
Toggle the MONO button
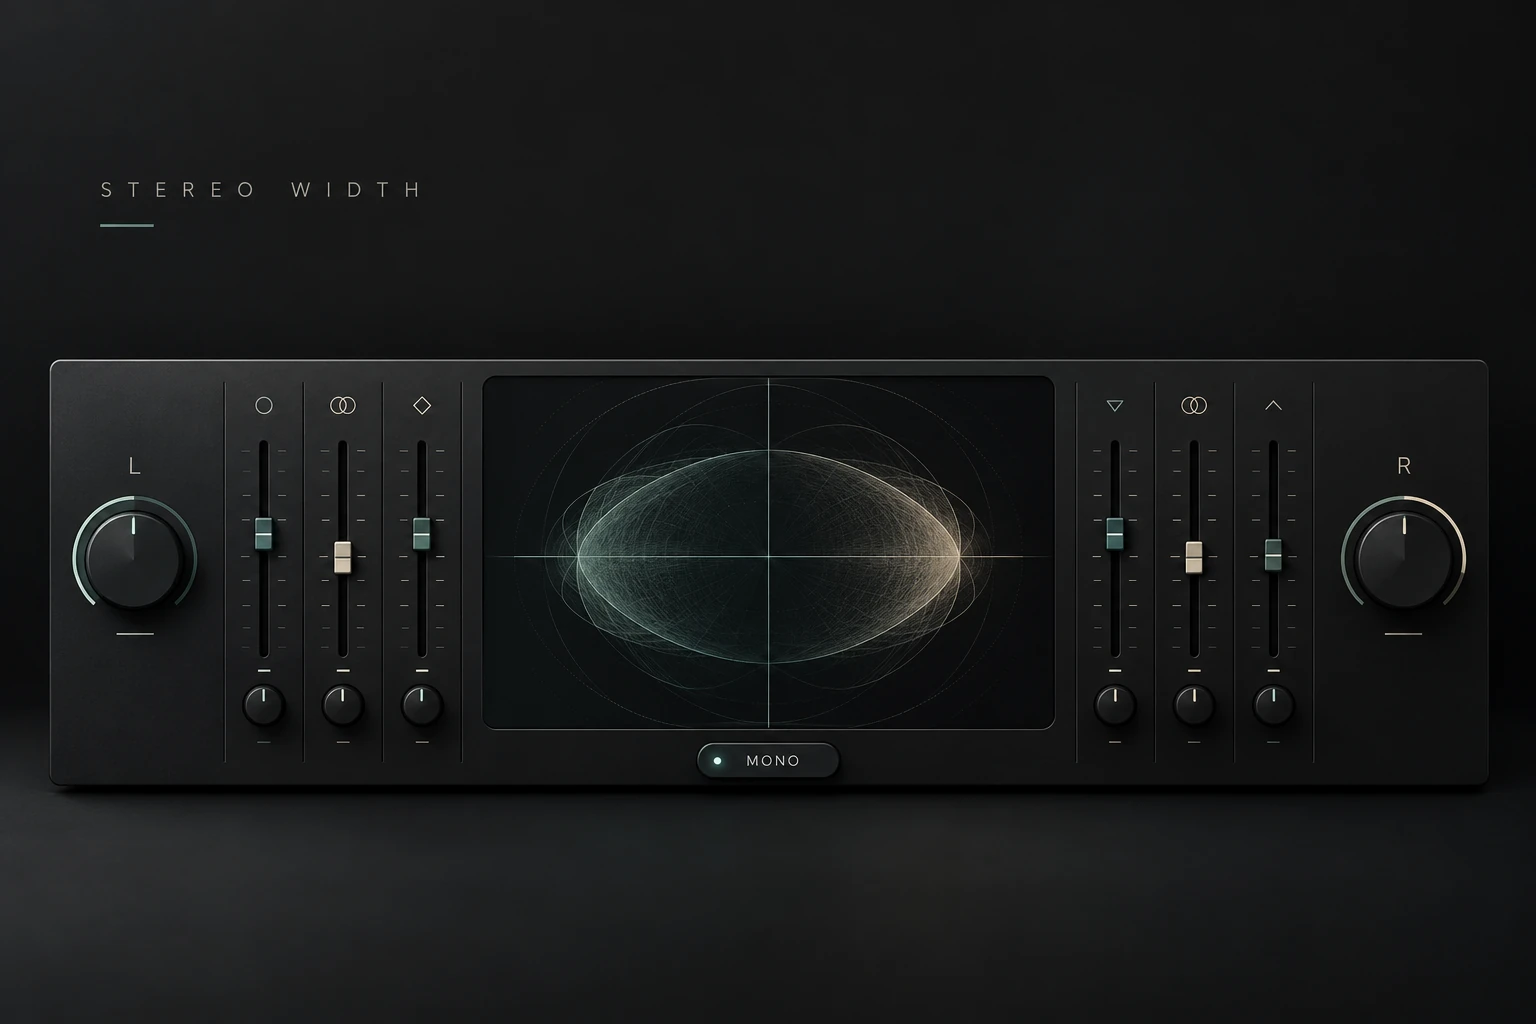coord(768,761)
